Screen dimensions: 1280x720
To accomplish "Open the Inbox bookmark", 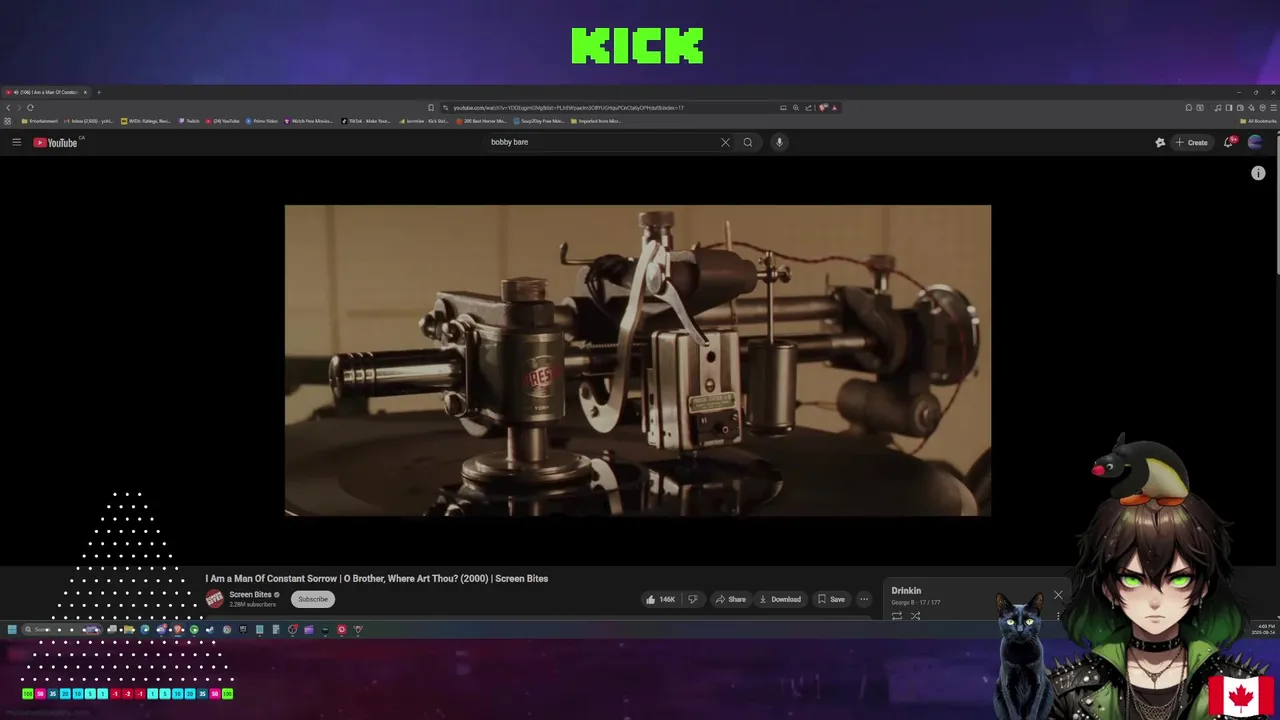I will [x=88, y=121].
